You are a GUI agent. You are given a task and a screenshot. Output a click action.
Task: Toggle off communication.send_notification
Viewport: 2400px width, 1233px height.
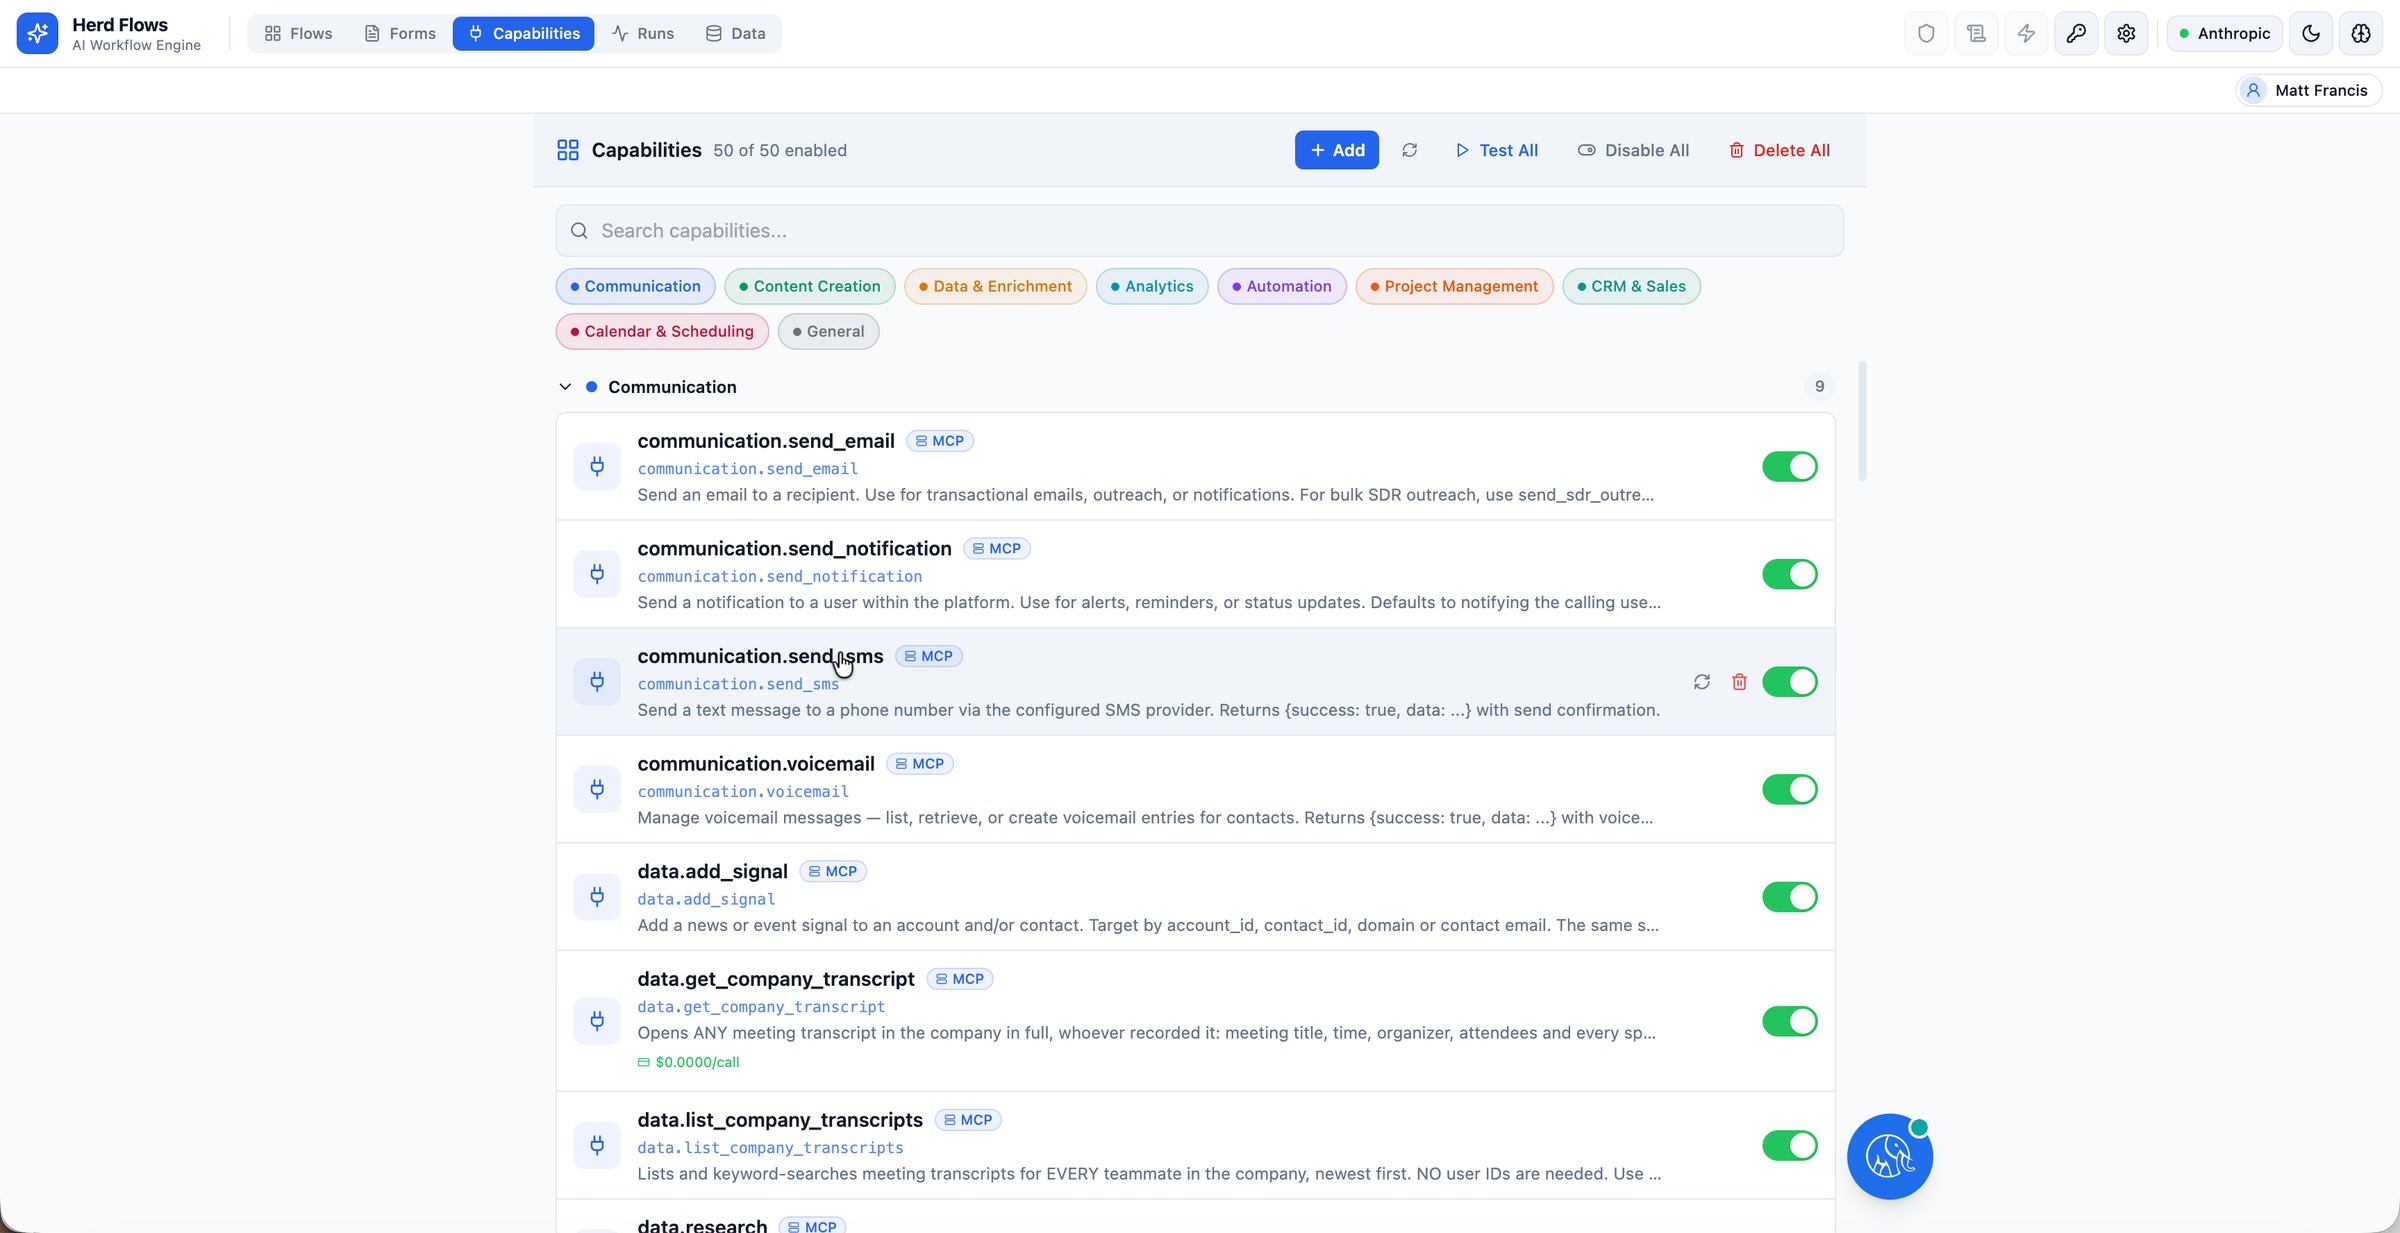[x=1790, y=574]
